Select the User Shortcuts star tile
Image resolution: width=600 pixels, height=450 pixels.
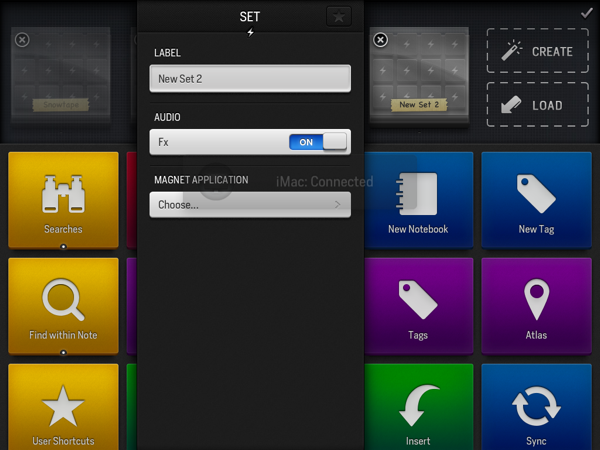tap(63, 410)
